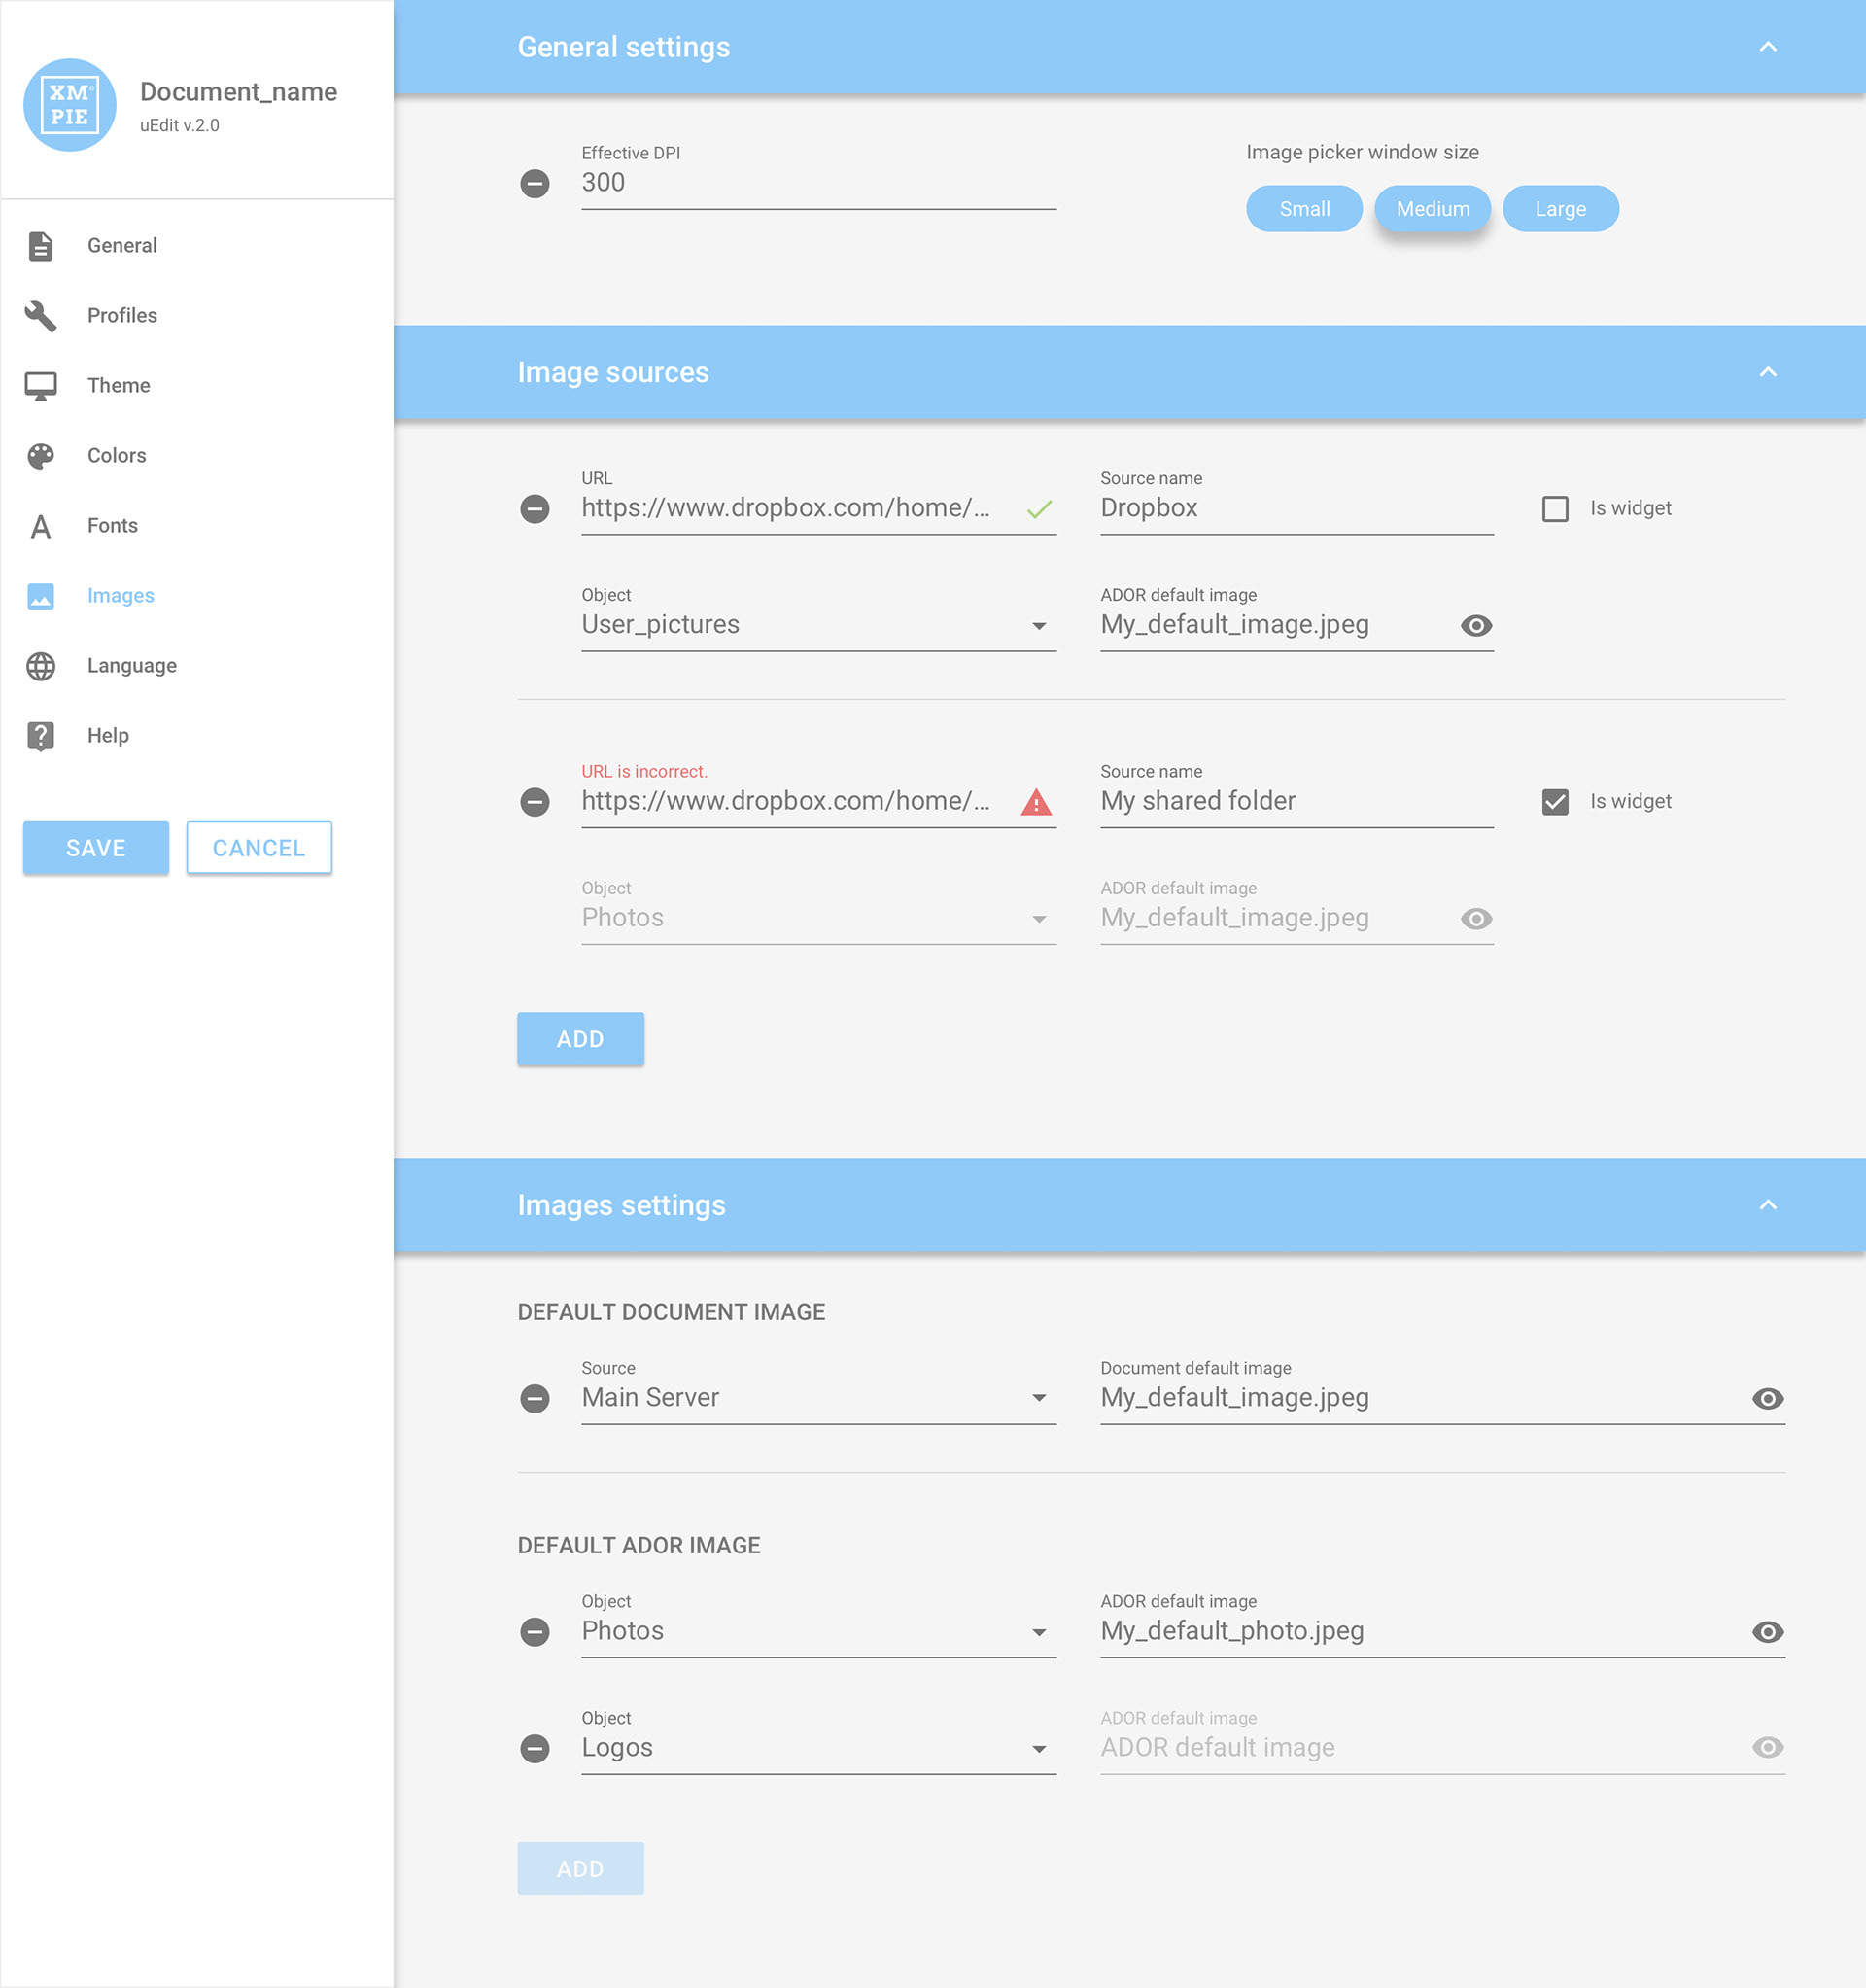Edit Source name field containing Dropbox
The height and width of the screenshot is (1988, 1866).
pos(1297,508)
